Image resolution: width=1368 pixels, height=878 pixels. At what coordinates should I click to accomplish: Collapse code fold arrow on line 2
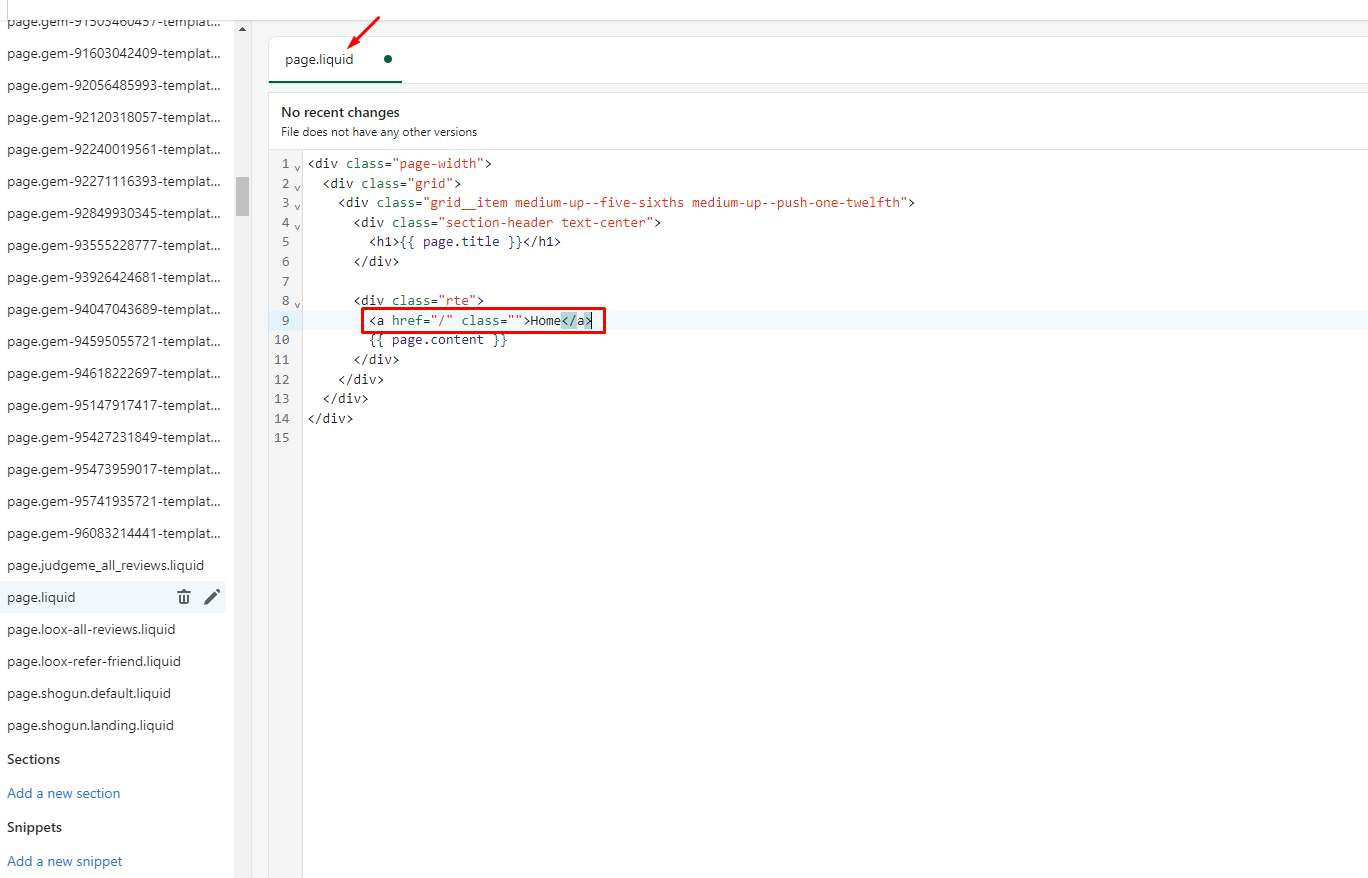[x=297, y=186]
